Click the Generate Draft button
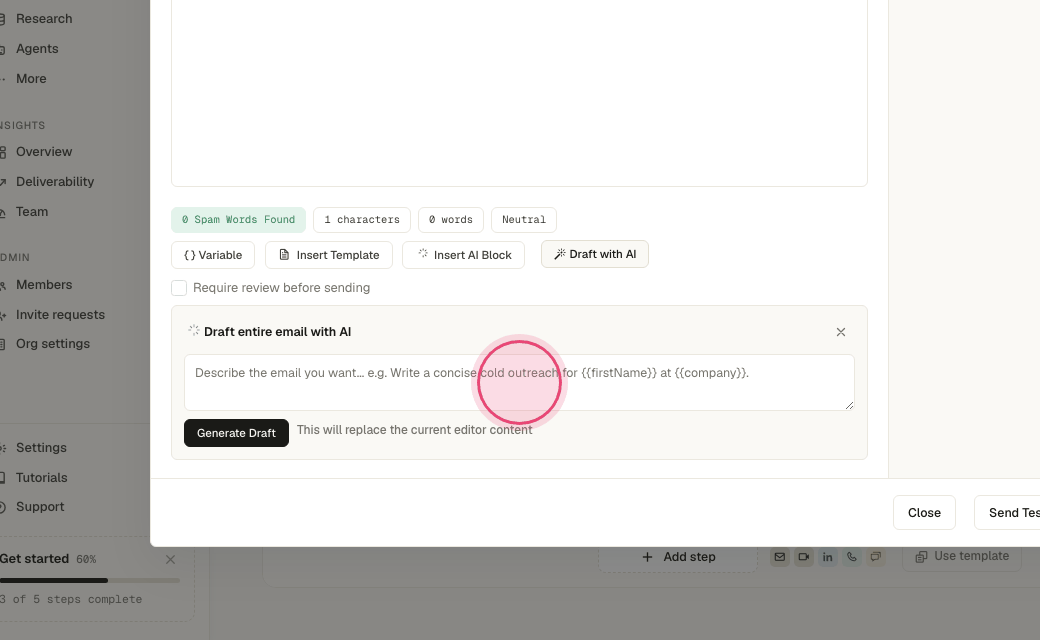1040x640 pixels. point(236,433)
